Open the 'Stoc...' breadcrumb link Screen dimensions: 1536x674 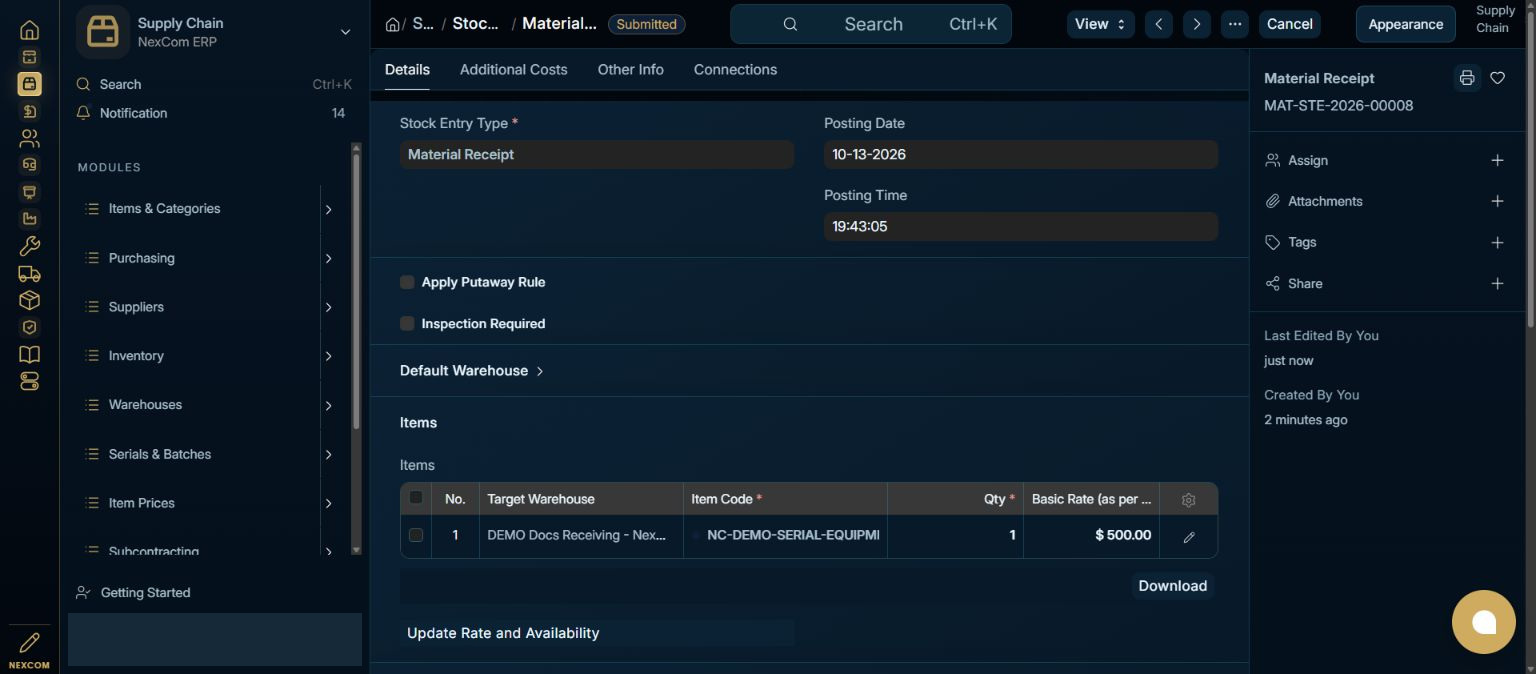(x=475, y=23)
